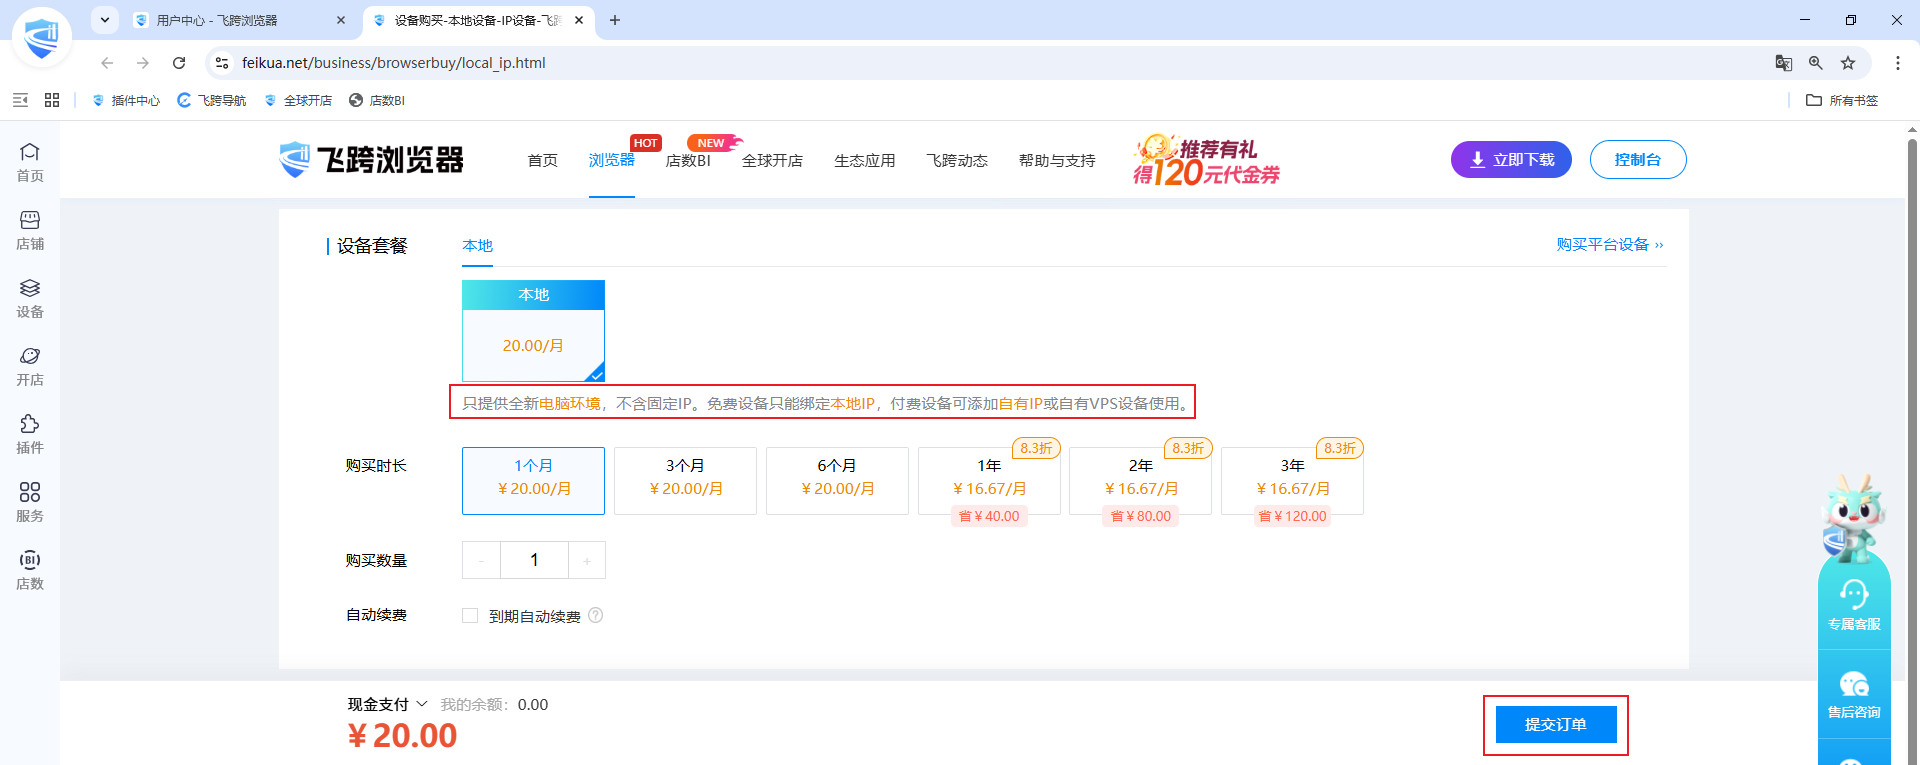This screenshot has height=765, width=1920.
Task: Click the translate page icon in address bar
Action: (x=1784, y=63)
